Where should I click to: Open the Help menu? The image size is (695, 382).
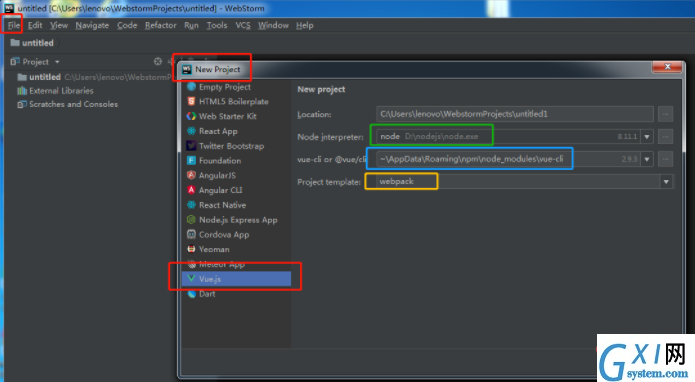pos(305,25)
